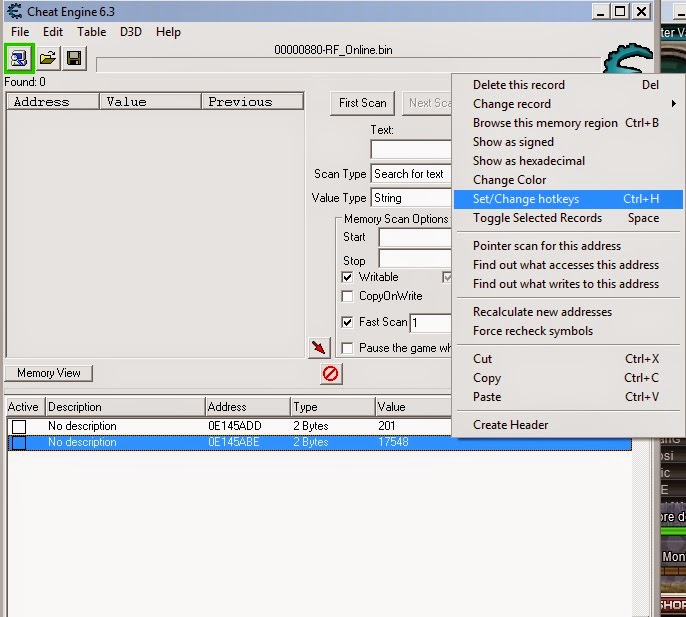Screen dimensions: 686x617
Task: Toggle the Writable checkbox
Action: tap(347, 277)
